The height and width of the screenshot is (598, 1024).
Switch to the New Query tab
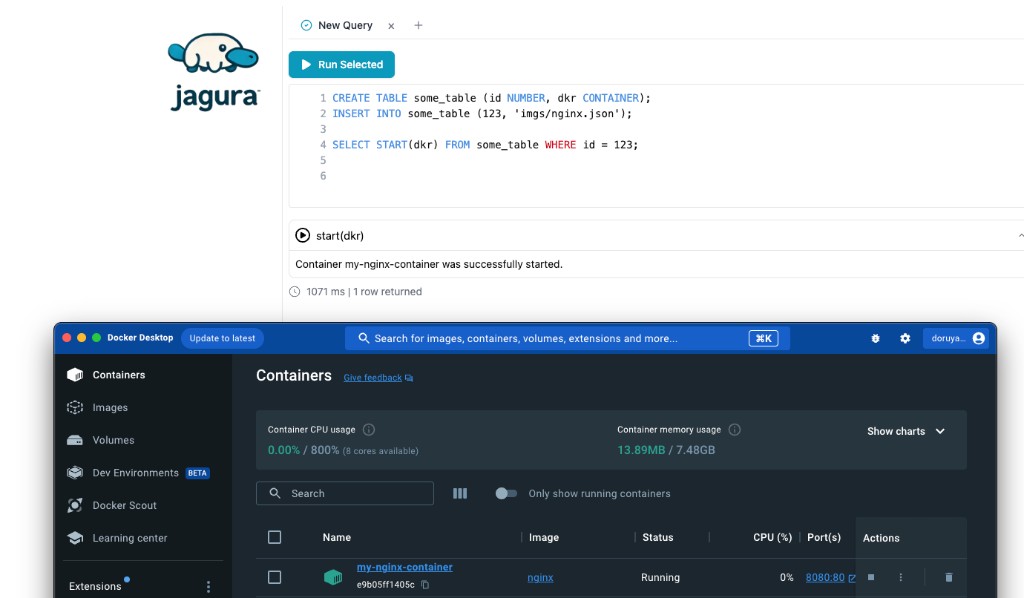point(337,25)
